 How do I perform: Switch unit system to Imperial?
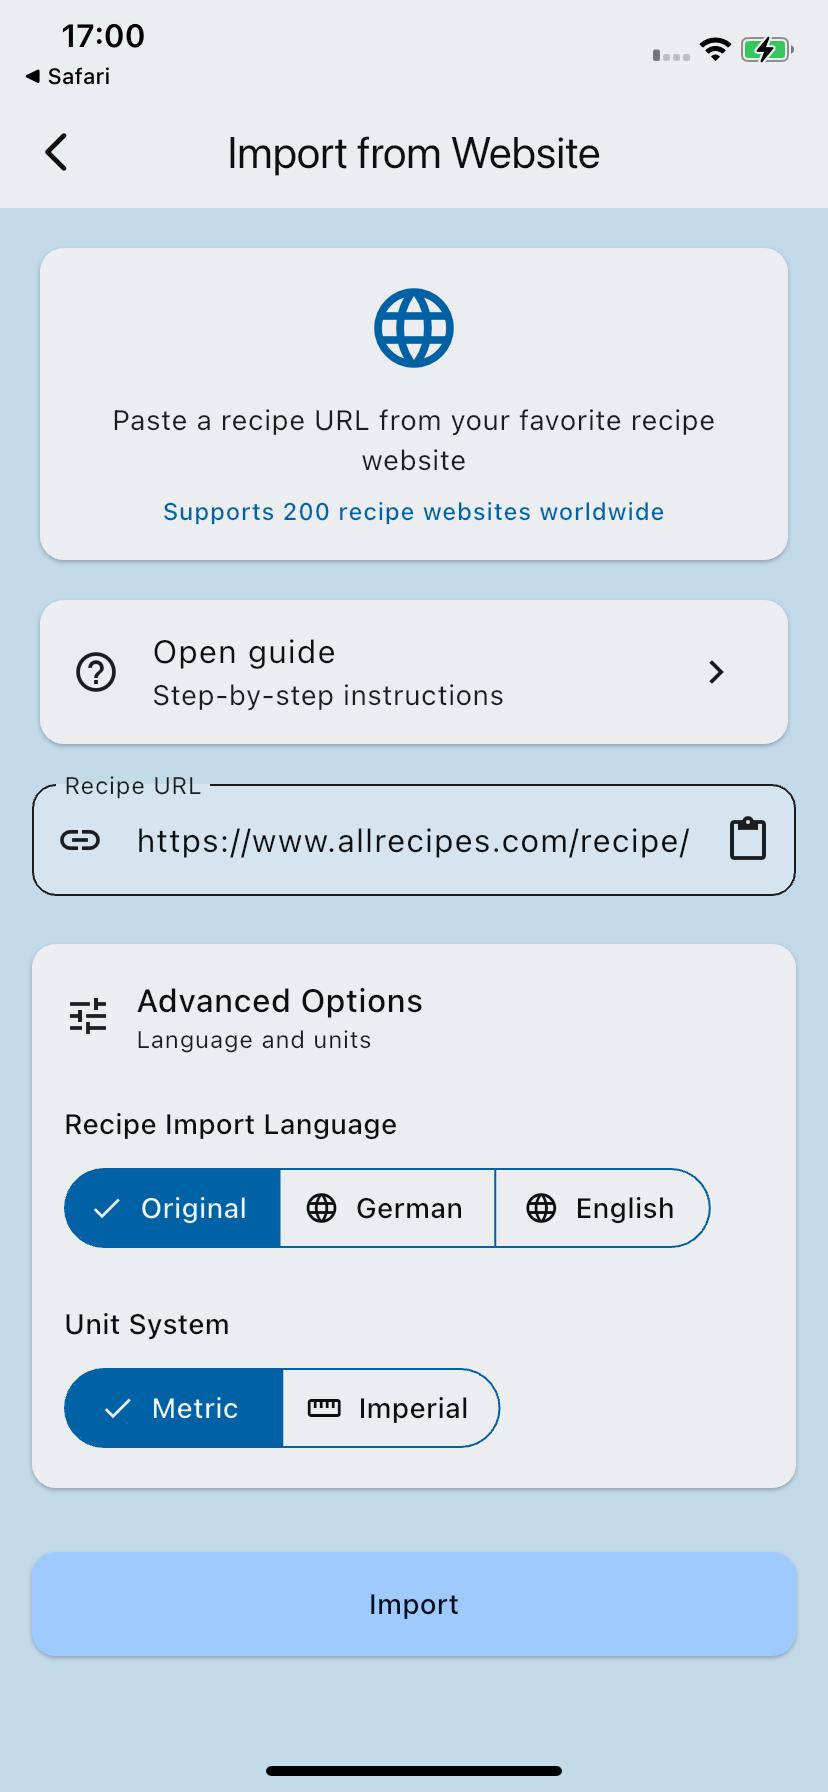tap(391, 1408)
